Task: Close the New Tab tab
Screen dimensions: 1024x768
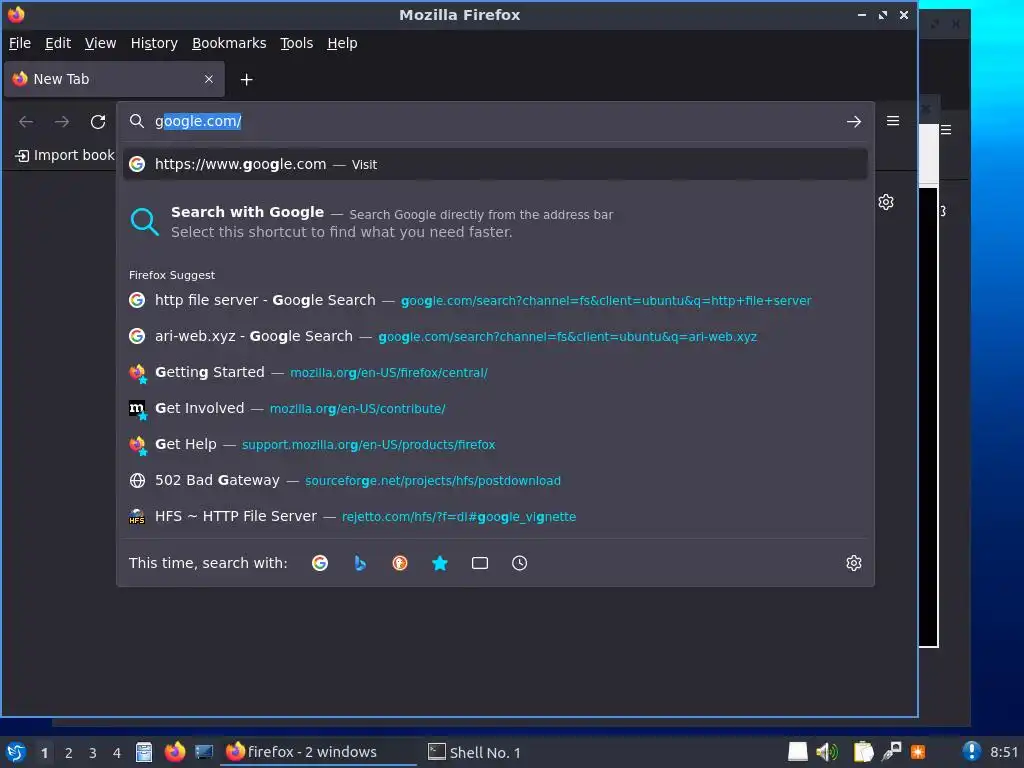Action: pos(209,79)
